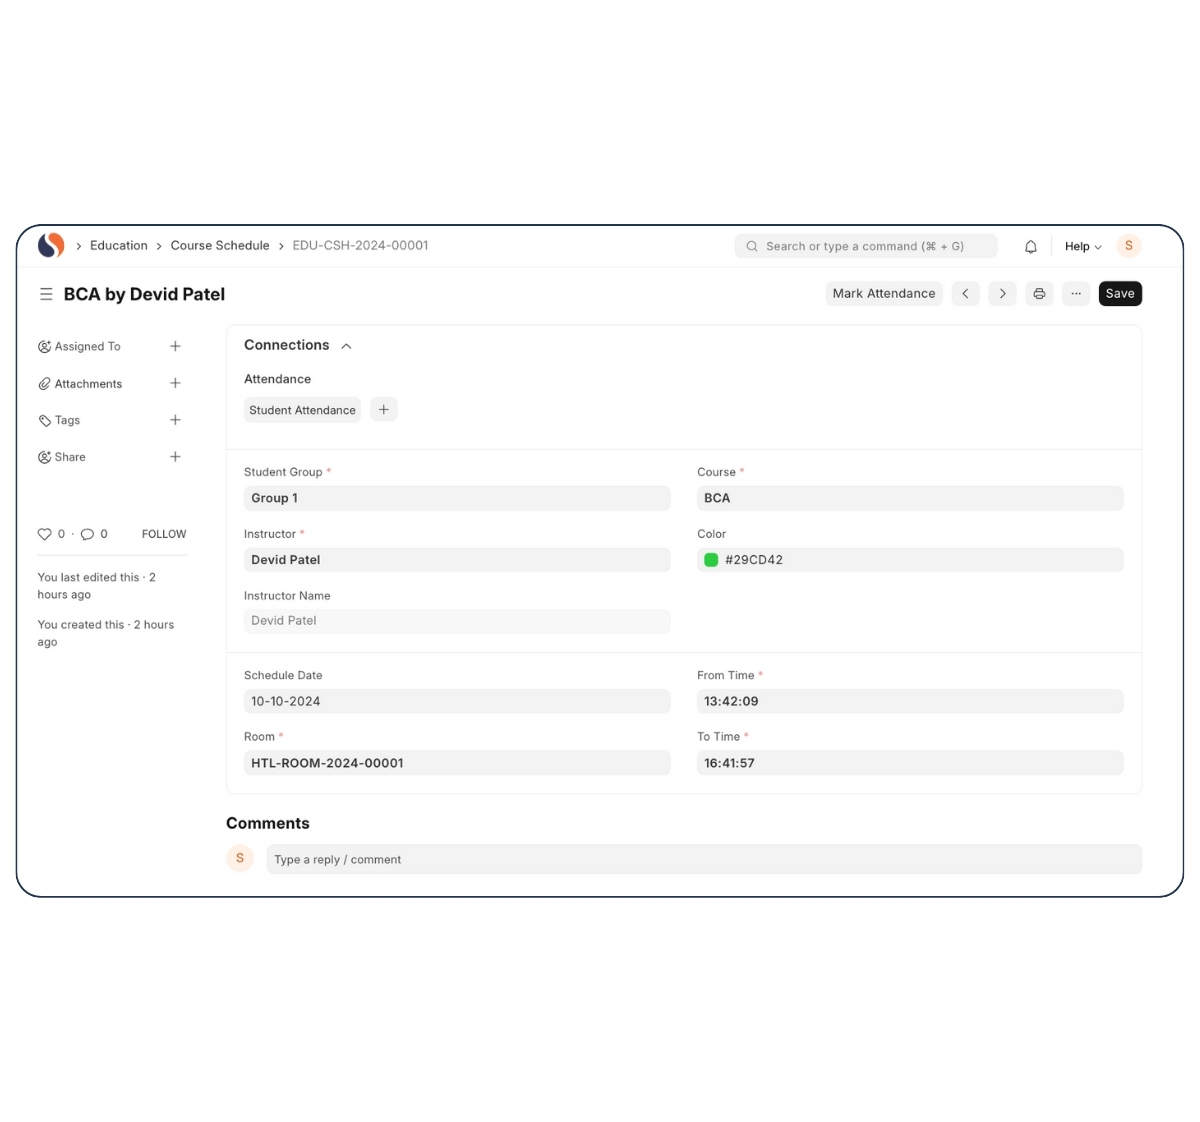Open the Help dropdown
This screenshot has width=1200, height=1122.
click(x=1082, y=246)
